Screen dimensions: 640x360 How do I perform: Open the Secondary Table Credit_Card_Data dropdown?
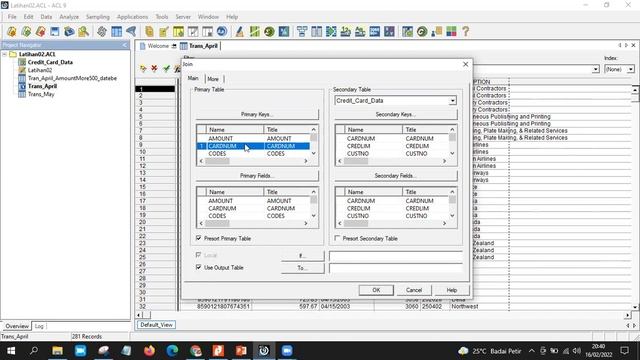(452, 101)
